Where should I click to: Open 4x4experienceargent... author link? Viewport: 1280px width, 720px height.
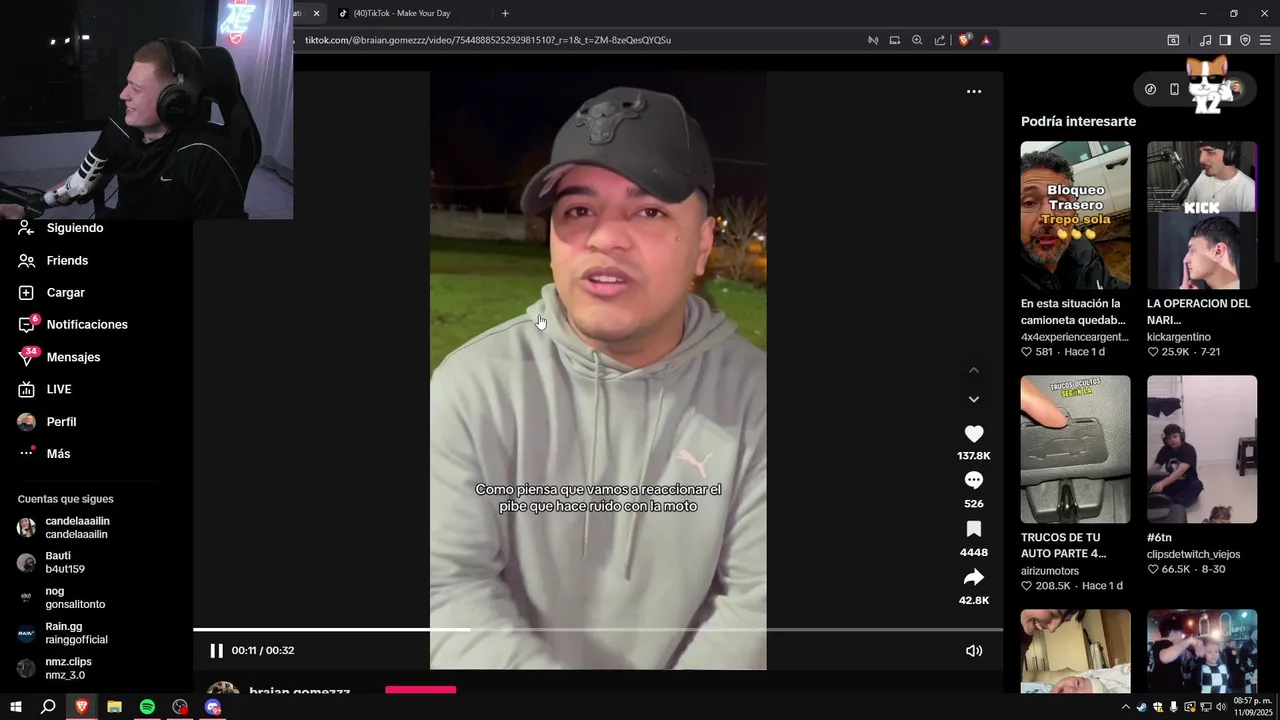tap(1075, 337)
